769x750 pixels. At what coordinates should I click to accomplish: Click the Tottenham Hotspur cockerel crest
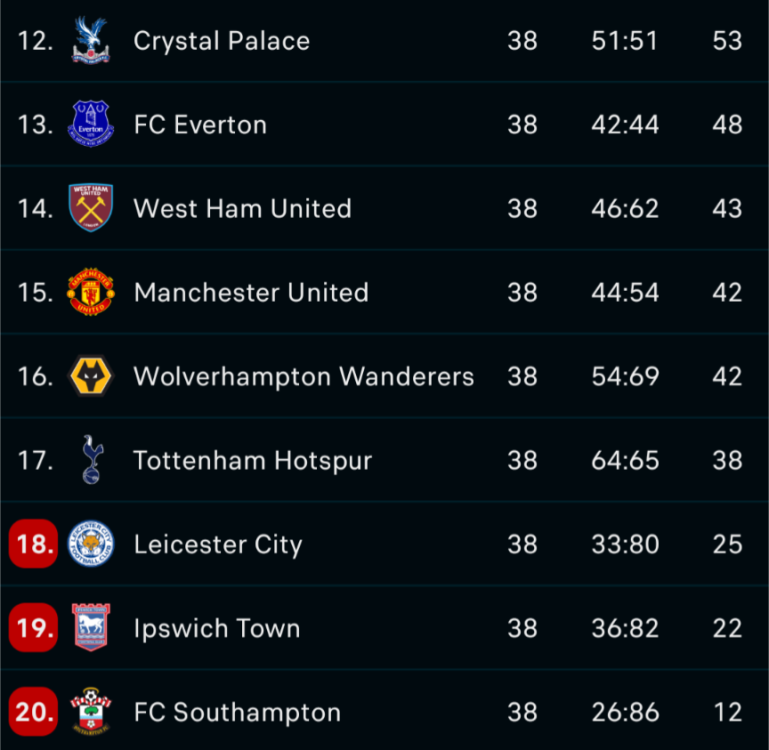coord(91,460)
